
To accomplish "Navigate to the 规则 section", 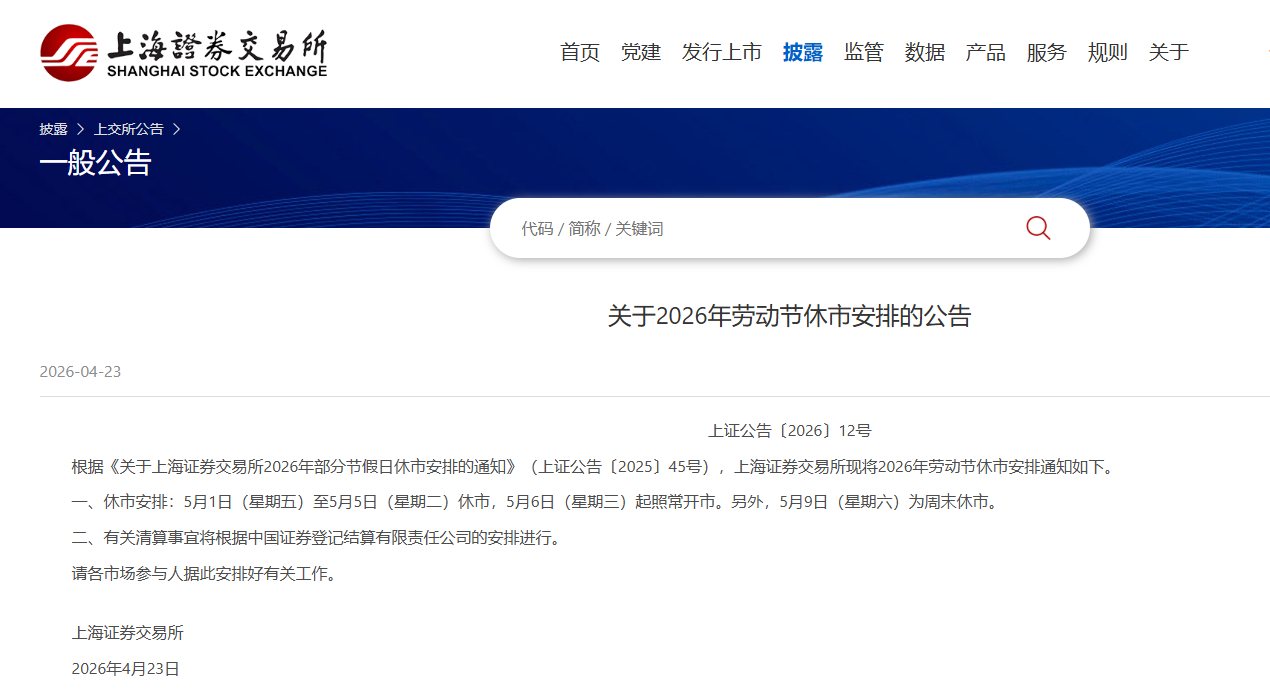I will [x=1107, y=53].
